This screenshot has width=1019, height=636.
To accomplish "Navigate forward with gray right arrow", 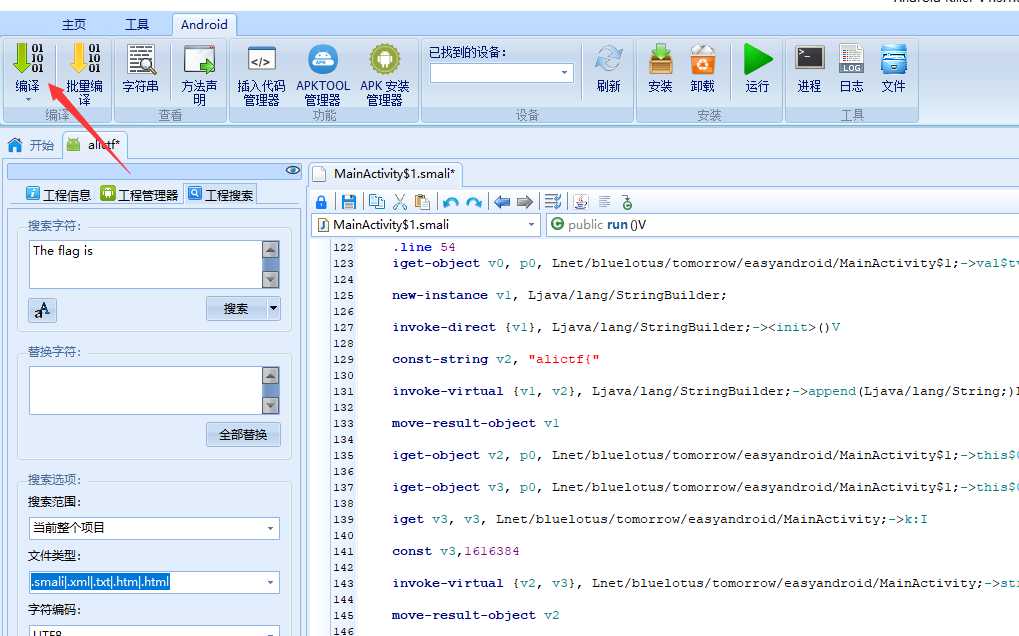I will pos(525,202).
